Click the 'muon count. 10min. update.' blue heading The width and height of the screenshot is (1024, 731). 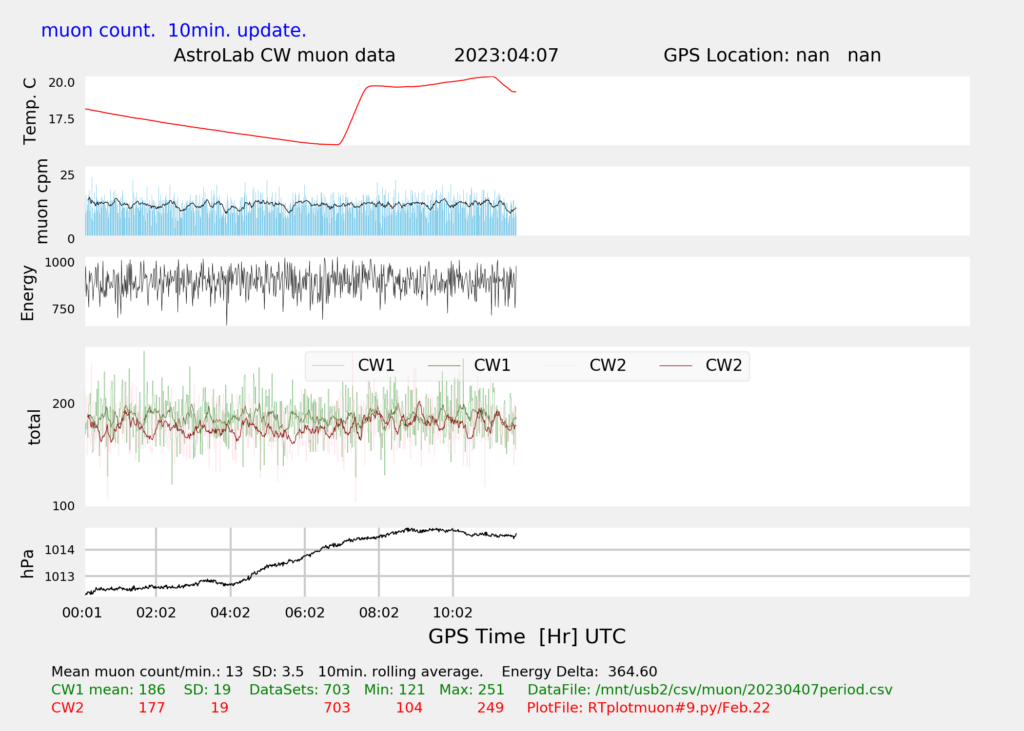coord(173,30)
